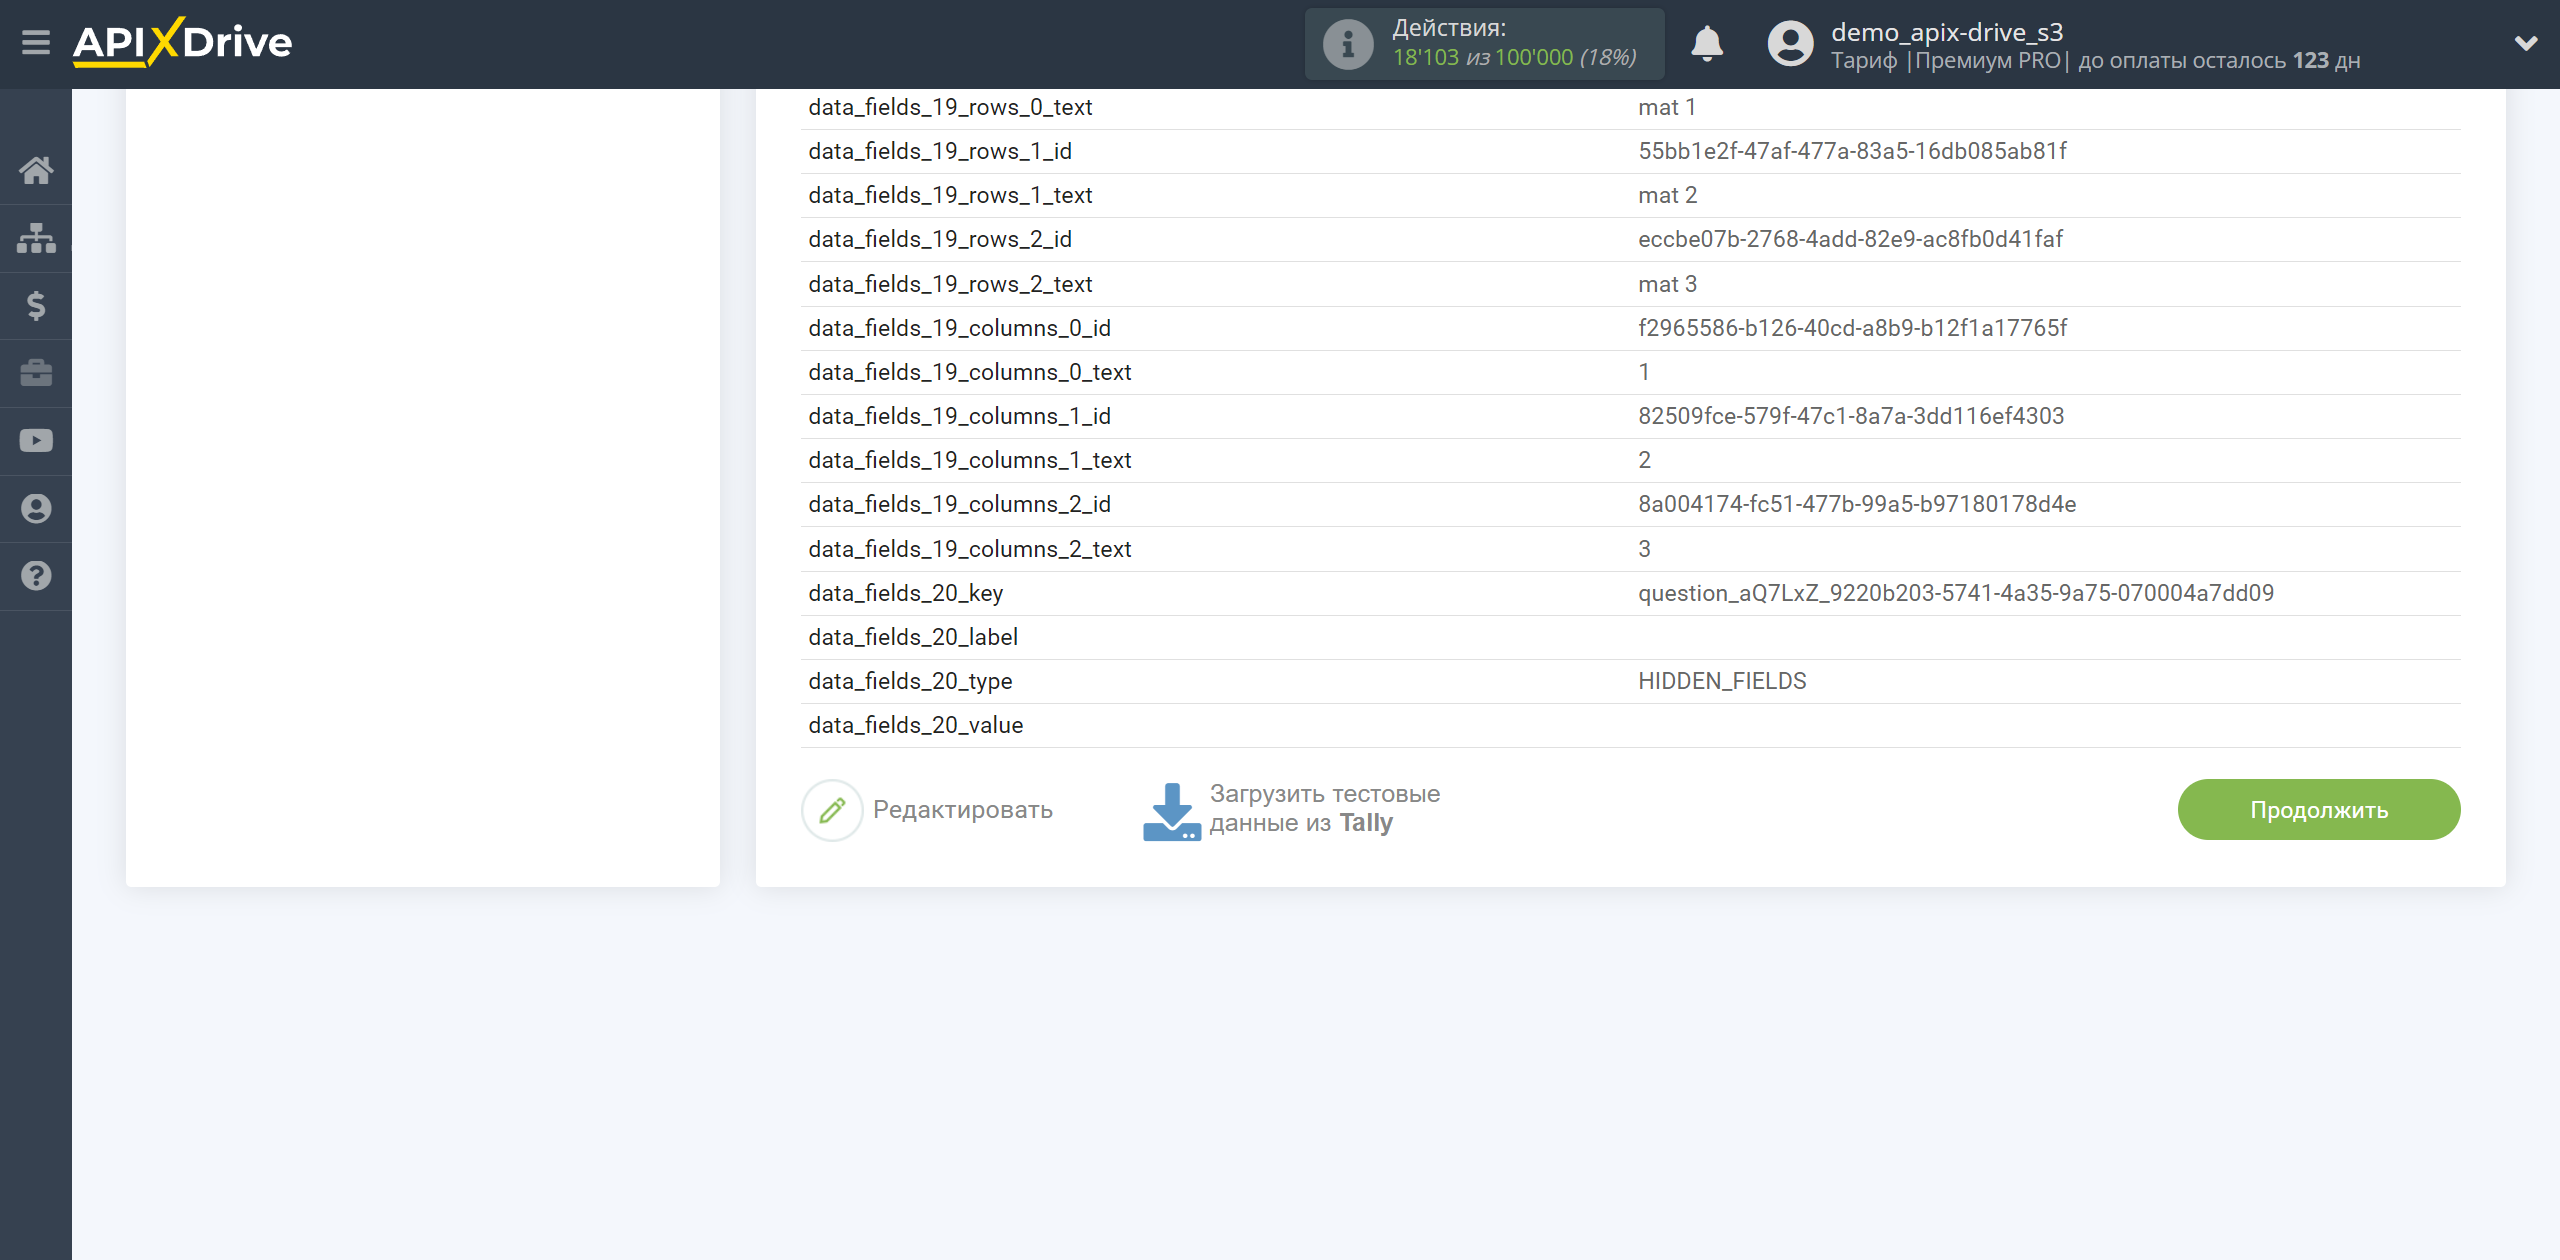Select the question_aQ7LxZ key value

[x=1956, y=593]
